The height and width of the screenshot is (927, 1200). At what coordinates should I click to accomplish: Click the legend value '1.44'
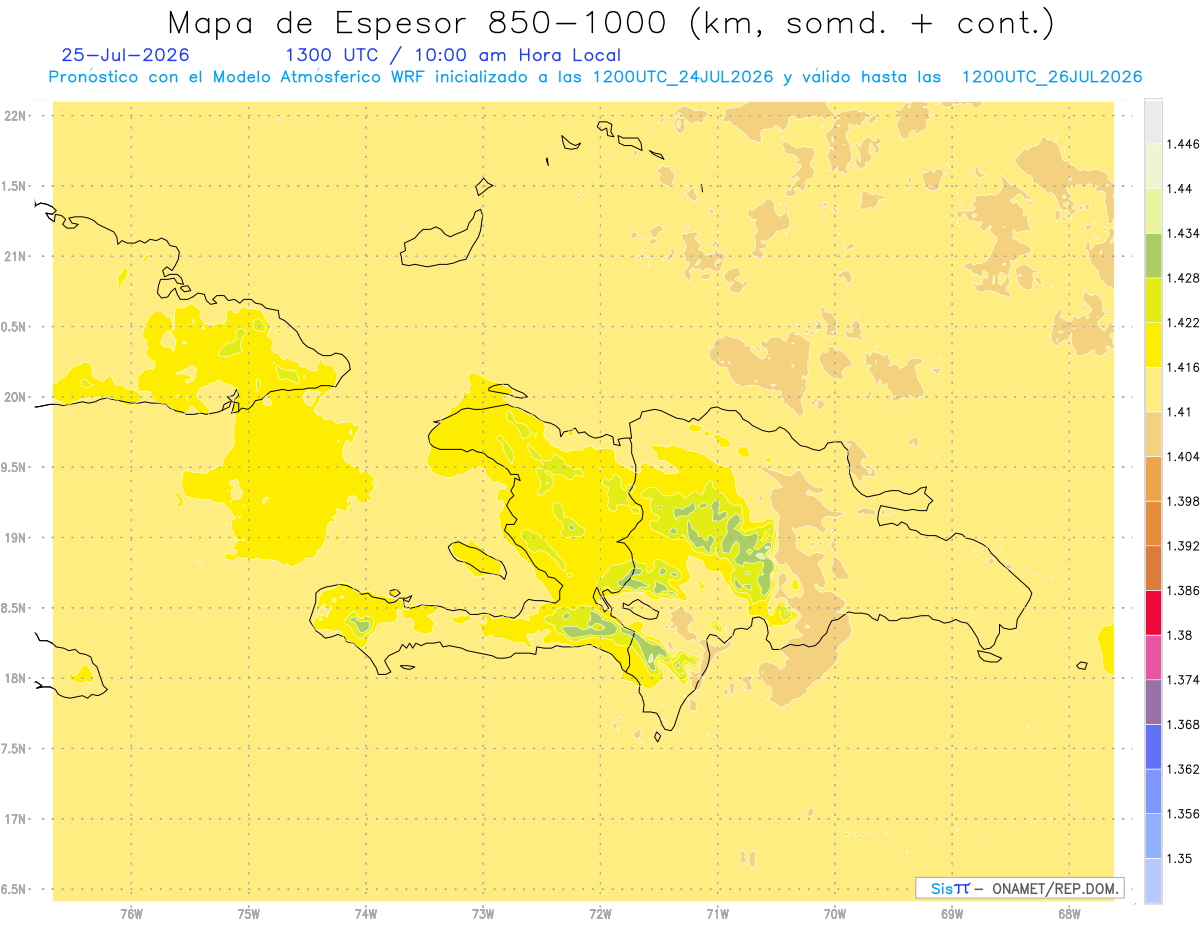click(x=1180, y=189)
